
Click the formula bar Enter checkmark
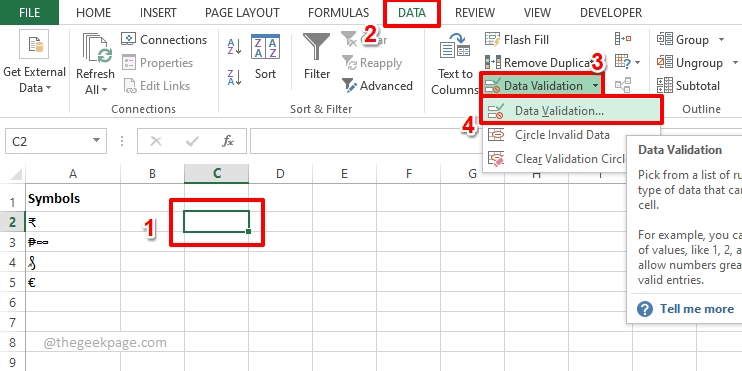tap(192, 141)
